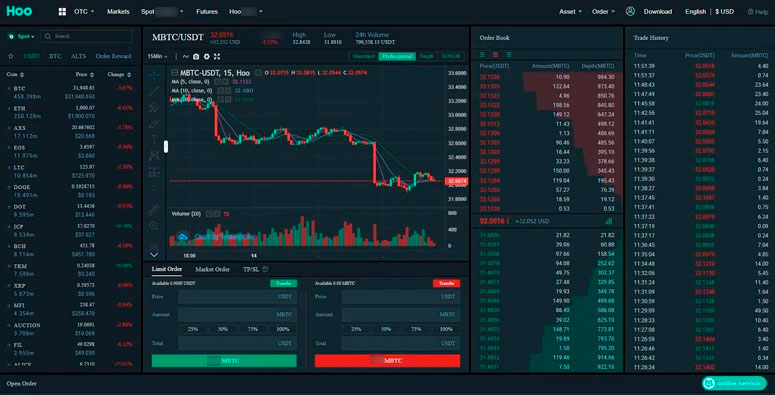The image size is (775, 395).
Task: Select the trend line drawing tool
Action: point(154,91)
